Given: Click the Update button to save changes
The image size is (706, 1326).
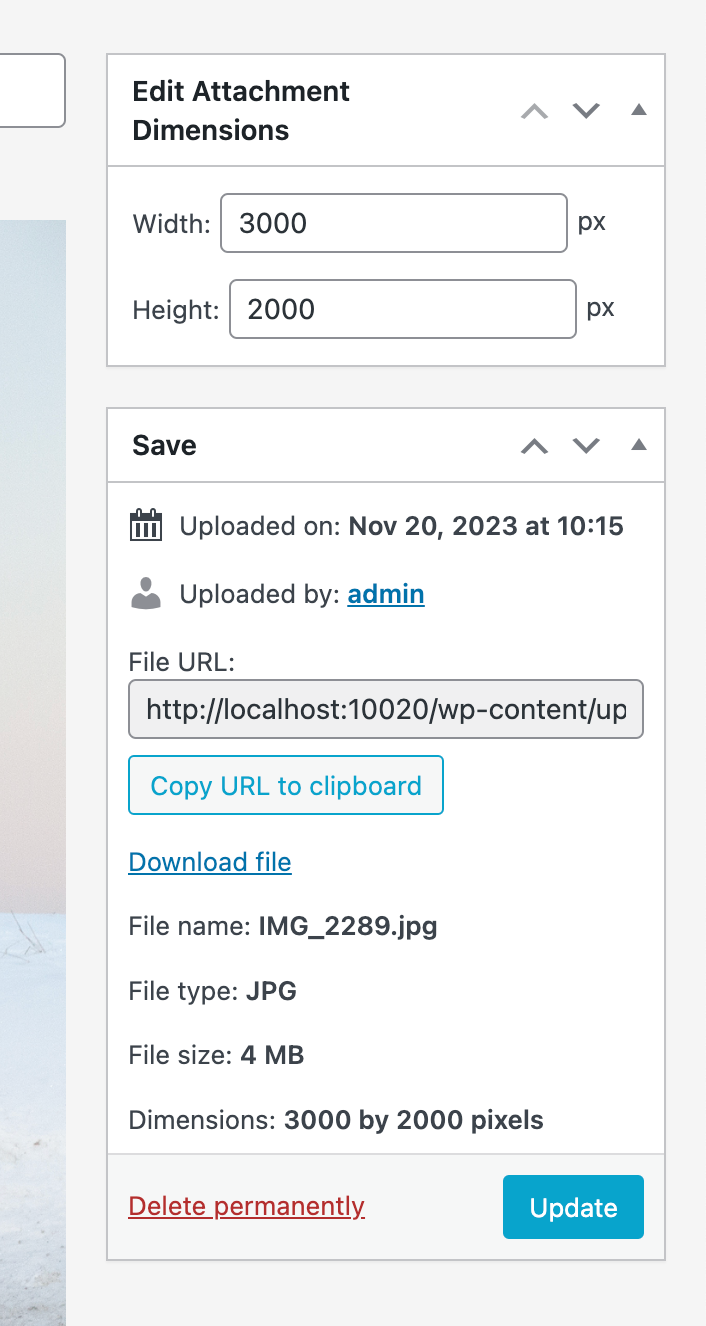Looking at the screenshot, I should tap(573, 1207).
